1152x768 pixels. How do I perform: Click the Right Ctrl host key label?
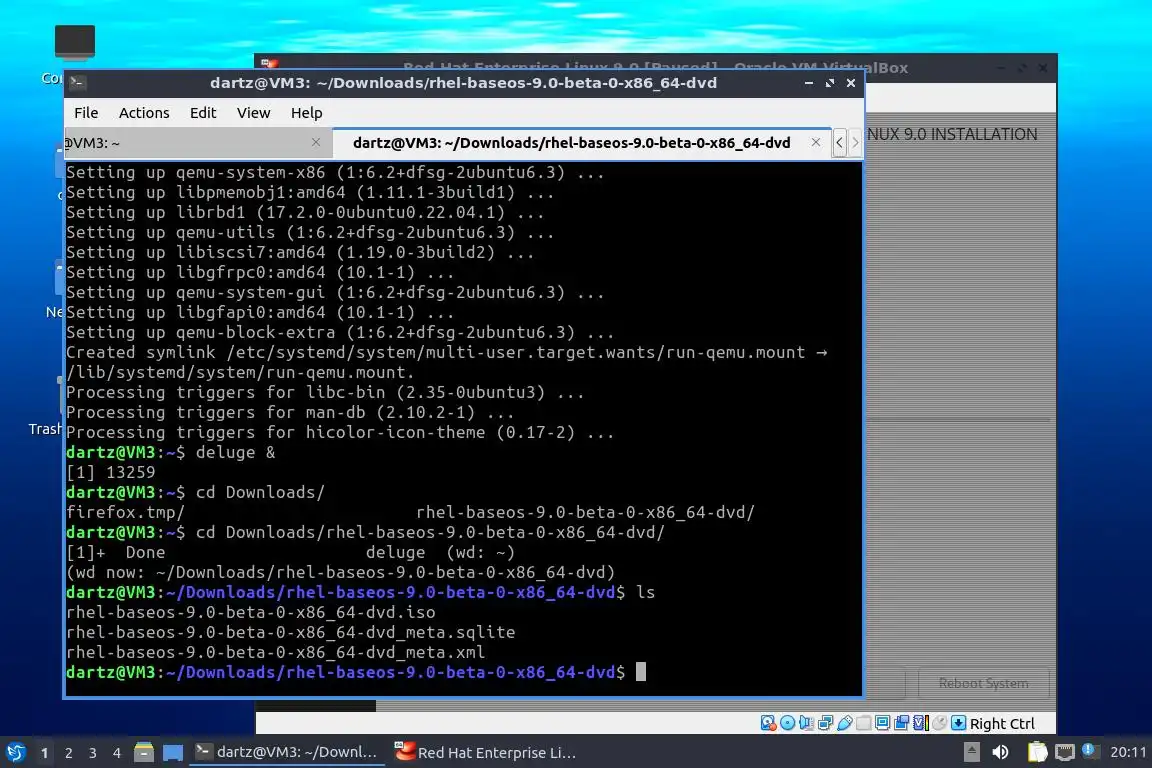click(x=1002, y=724)
